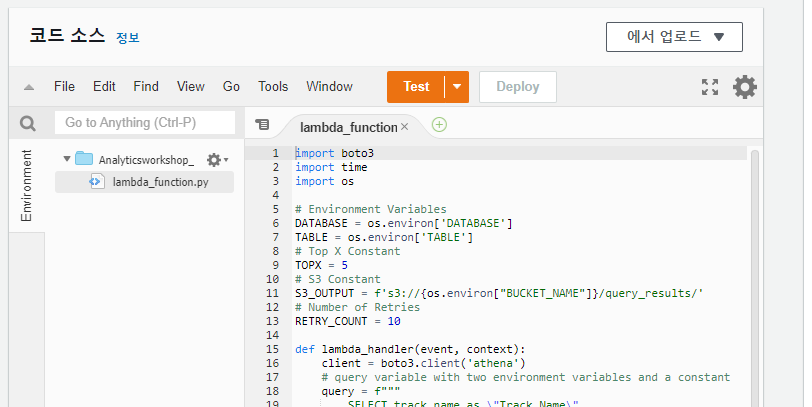The width and height of the screenshot is (812, 407).
Task: Click line number 15 in gutter
Action: tap(272, 349)
